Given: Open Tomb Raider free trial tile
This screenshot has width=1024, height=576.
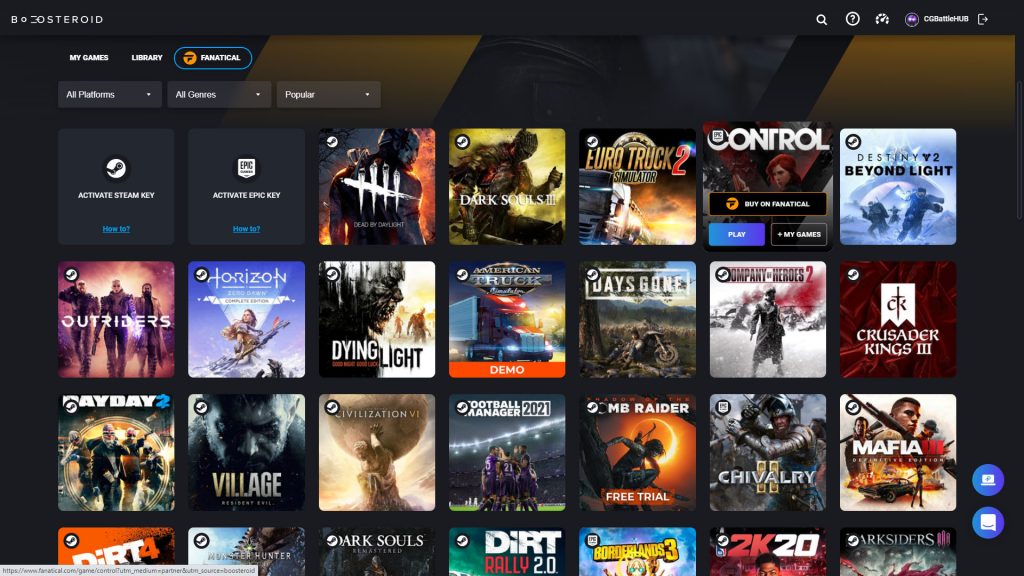Looking at the screenshot, I should point(637,453).
